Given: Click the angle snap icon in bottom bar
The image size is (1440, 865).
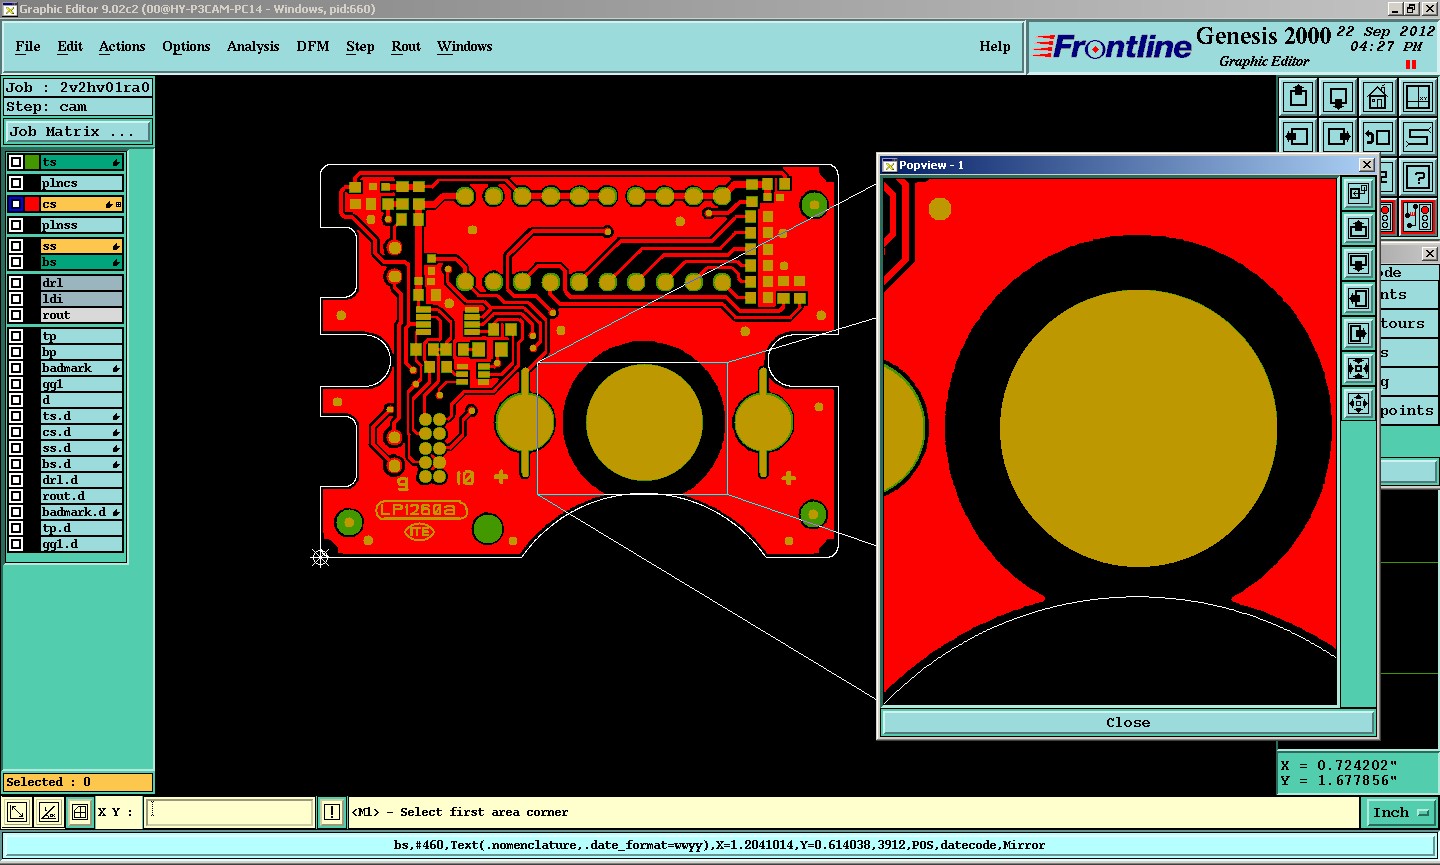Looking at the screenshot, I should (49, 812).
